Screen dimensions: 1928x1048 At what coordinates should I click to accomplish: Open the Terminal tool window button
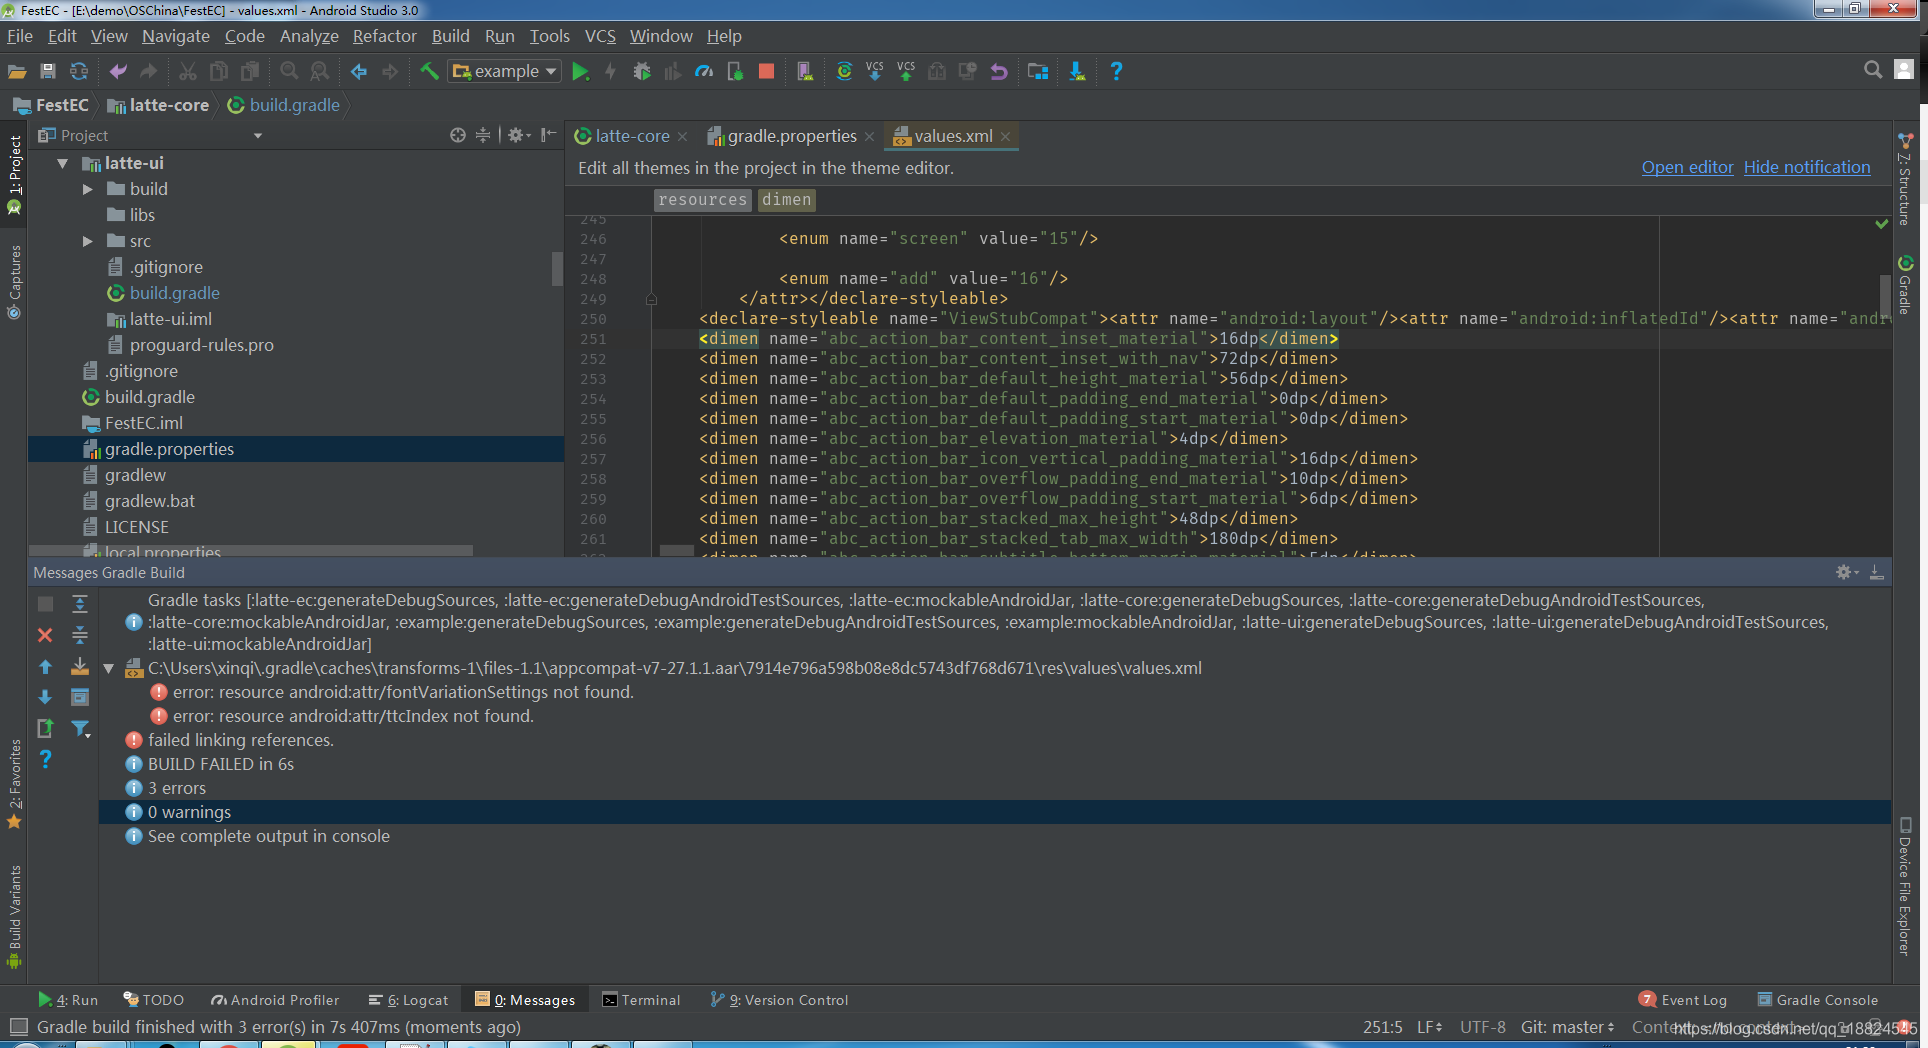pos(641,1000)
